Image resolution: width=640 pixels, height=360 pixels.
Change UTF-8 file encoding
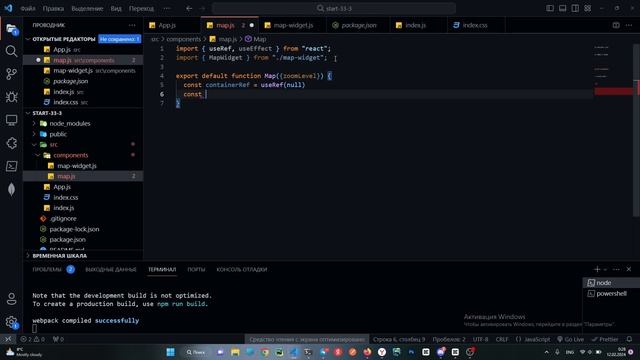pos(480,339)
